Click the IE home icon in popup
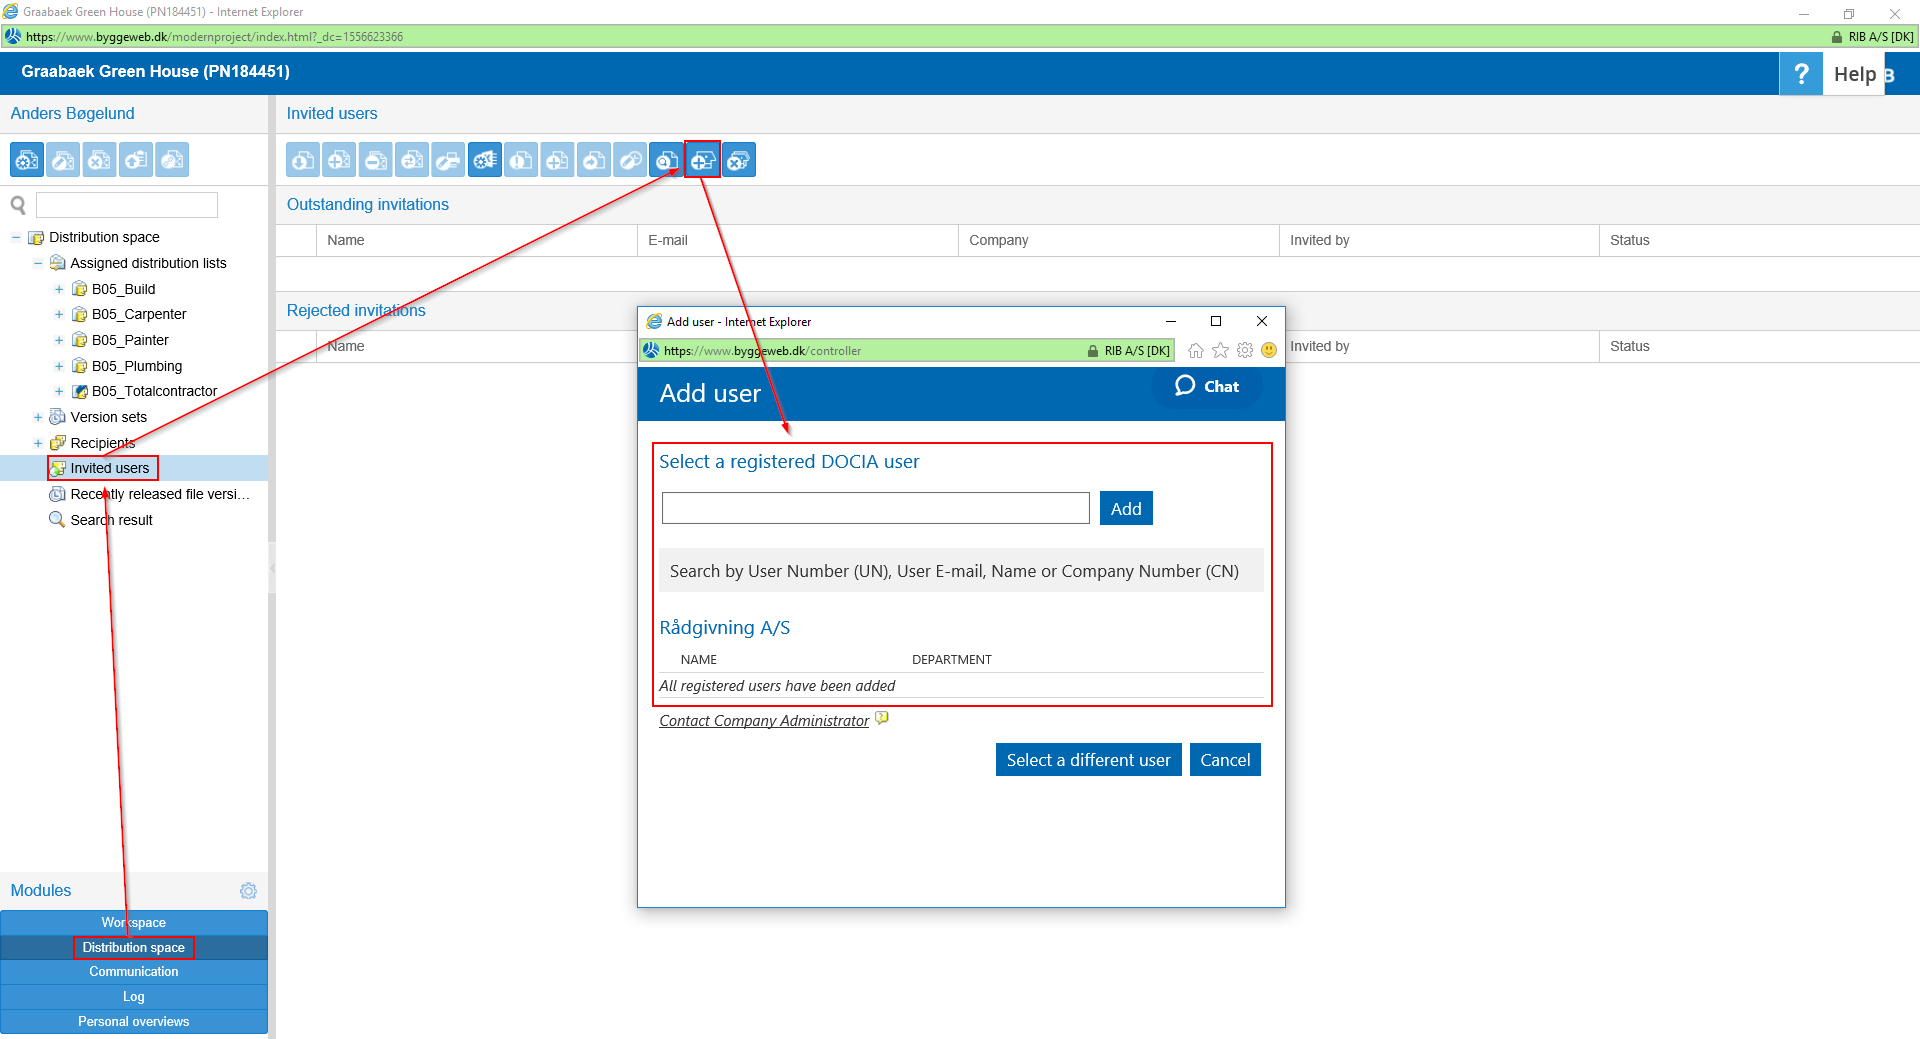Image resolution: width=1920 pixels, height=1039 pixels. click(1195, 350)
